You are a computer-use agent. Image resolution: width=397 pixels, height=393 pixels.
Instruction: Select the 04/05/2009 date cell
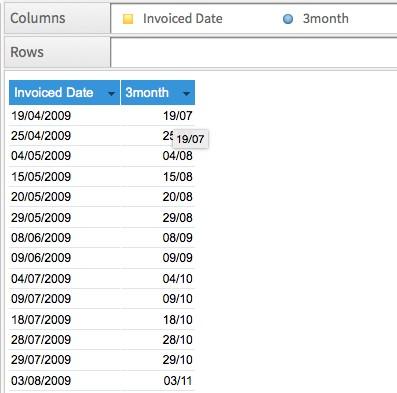point(64,156)
